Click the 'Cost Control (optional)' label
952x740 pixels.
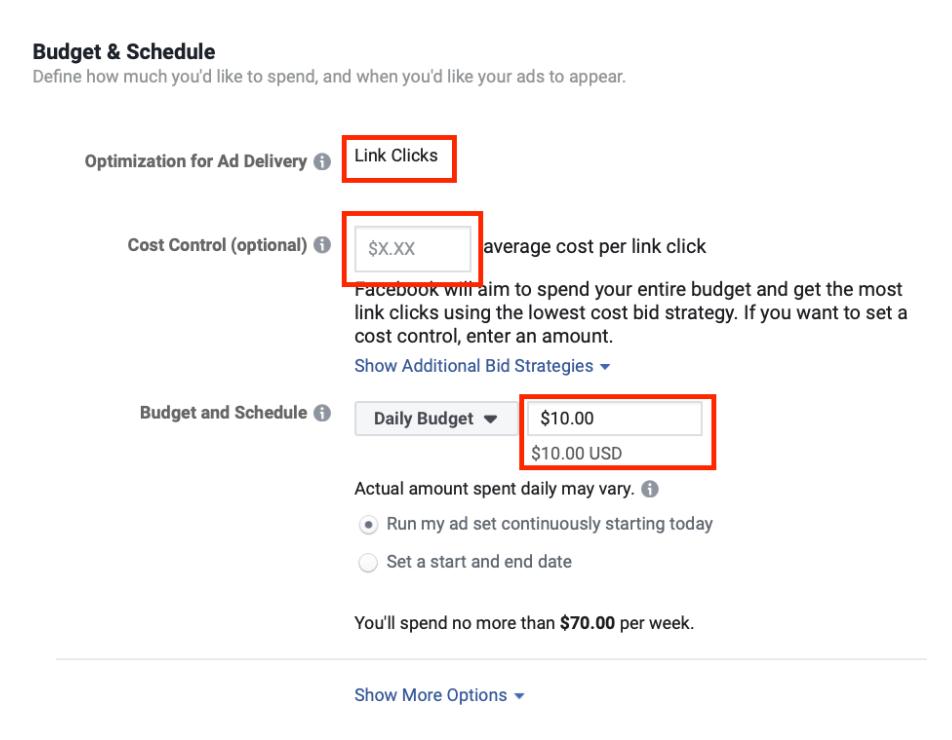(x=217, y=245)
